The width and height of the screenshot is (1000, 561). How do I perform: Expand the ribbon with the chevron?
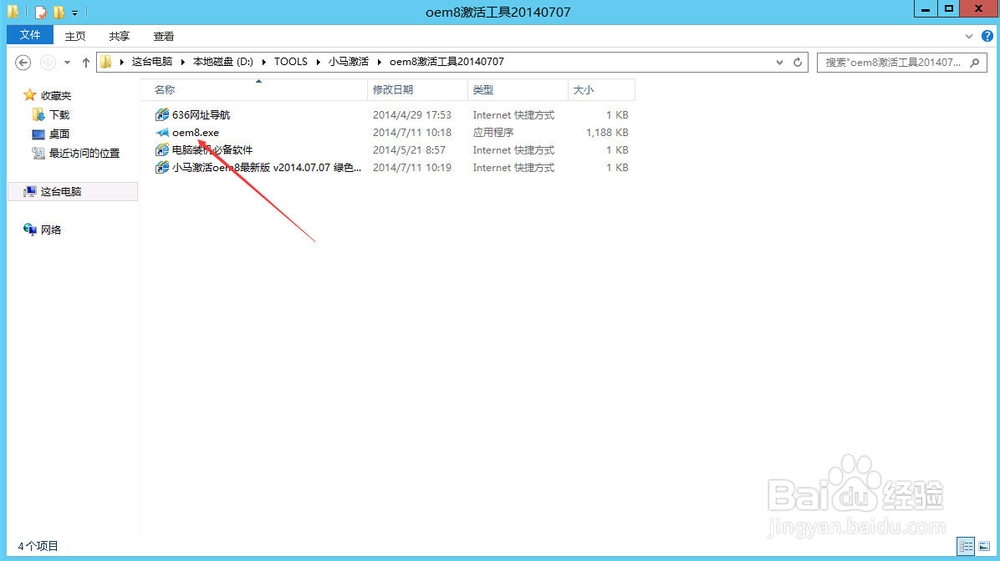[x=969, y=36]
